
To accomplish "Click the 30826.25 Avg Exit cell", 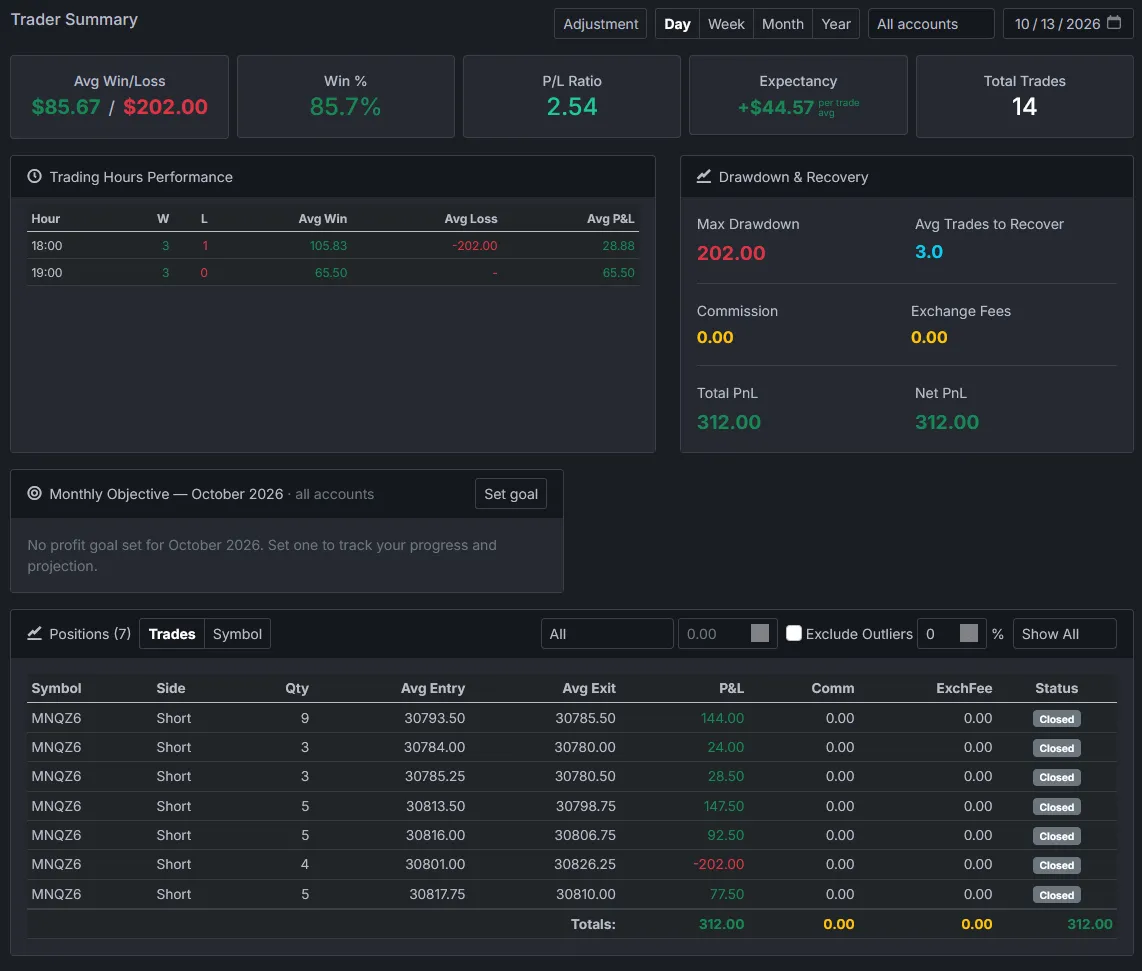I will coord(585,865).
